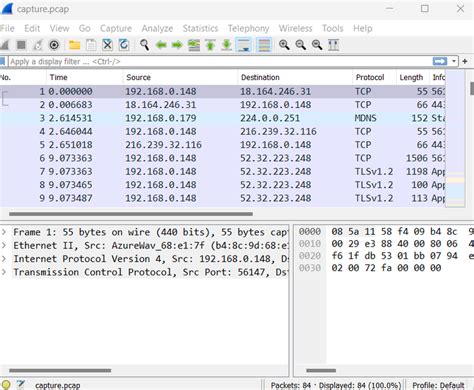Click packet list horizontal scrollbar
The image size is (474, 390).
(131, 214)
